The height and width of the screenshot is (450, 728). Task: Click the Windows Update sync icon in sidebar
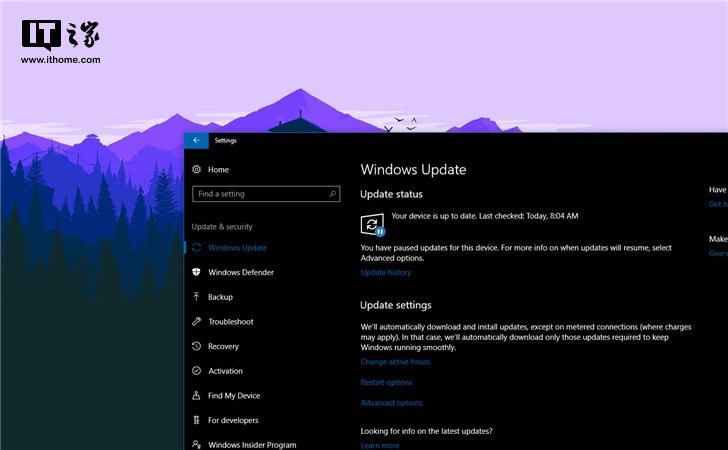click(196, 248)
